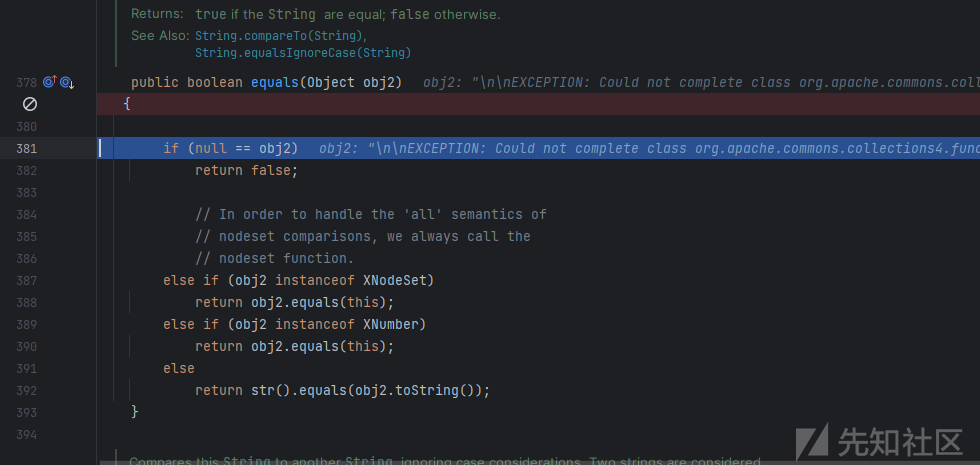
Task: Click line number 392 to set a breakpoint
Action: click(26, 391)
